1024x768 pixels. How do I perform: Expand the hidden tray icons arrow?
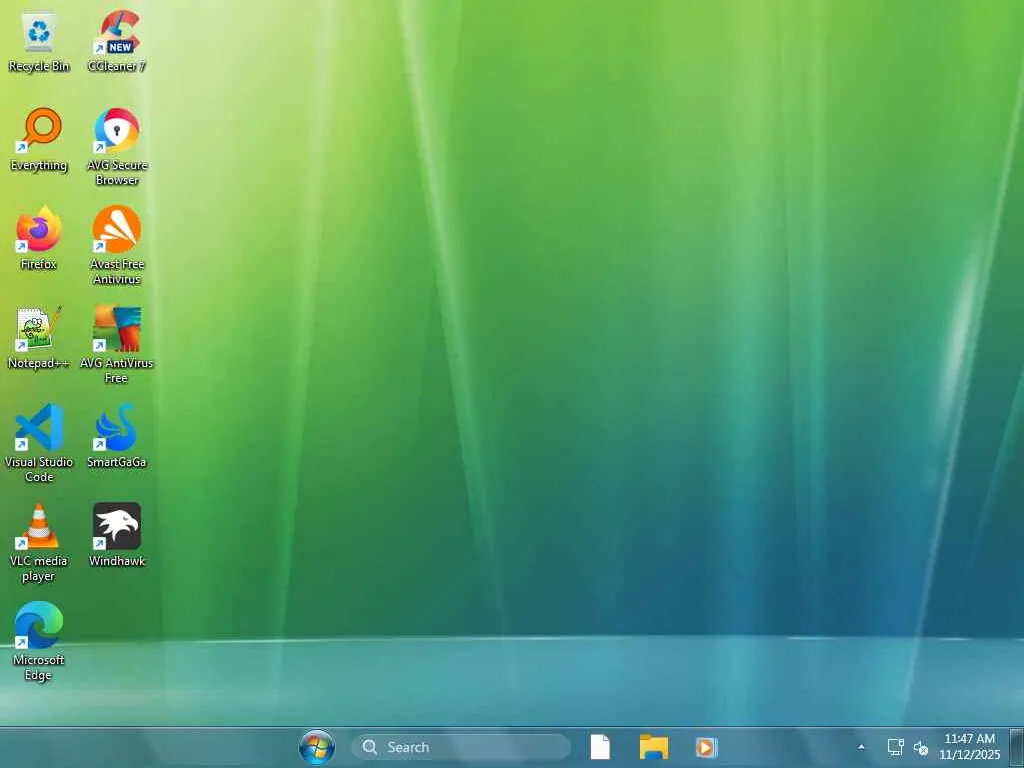[x=861, y=747]
